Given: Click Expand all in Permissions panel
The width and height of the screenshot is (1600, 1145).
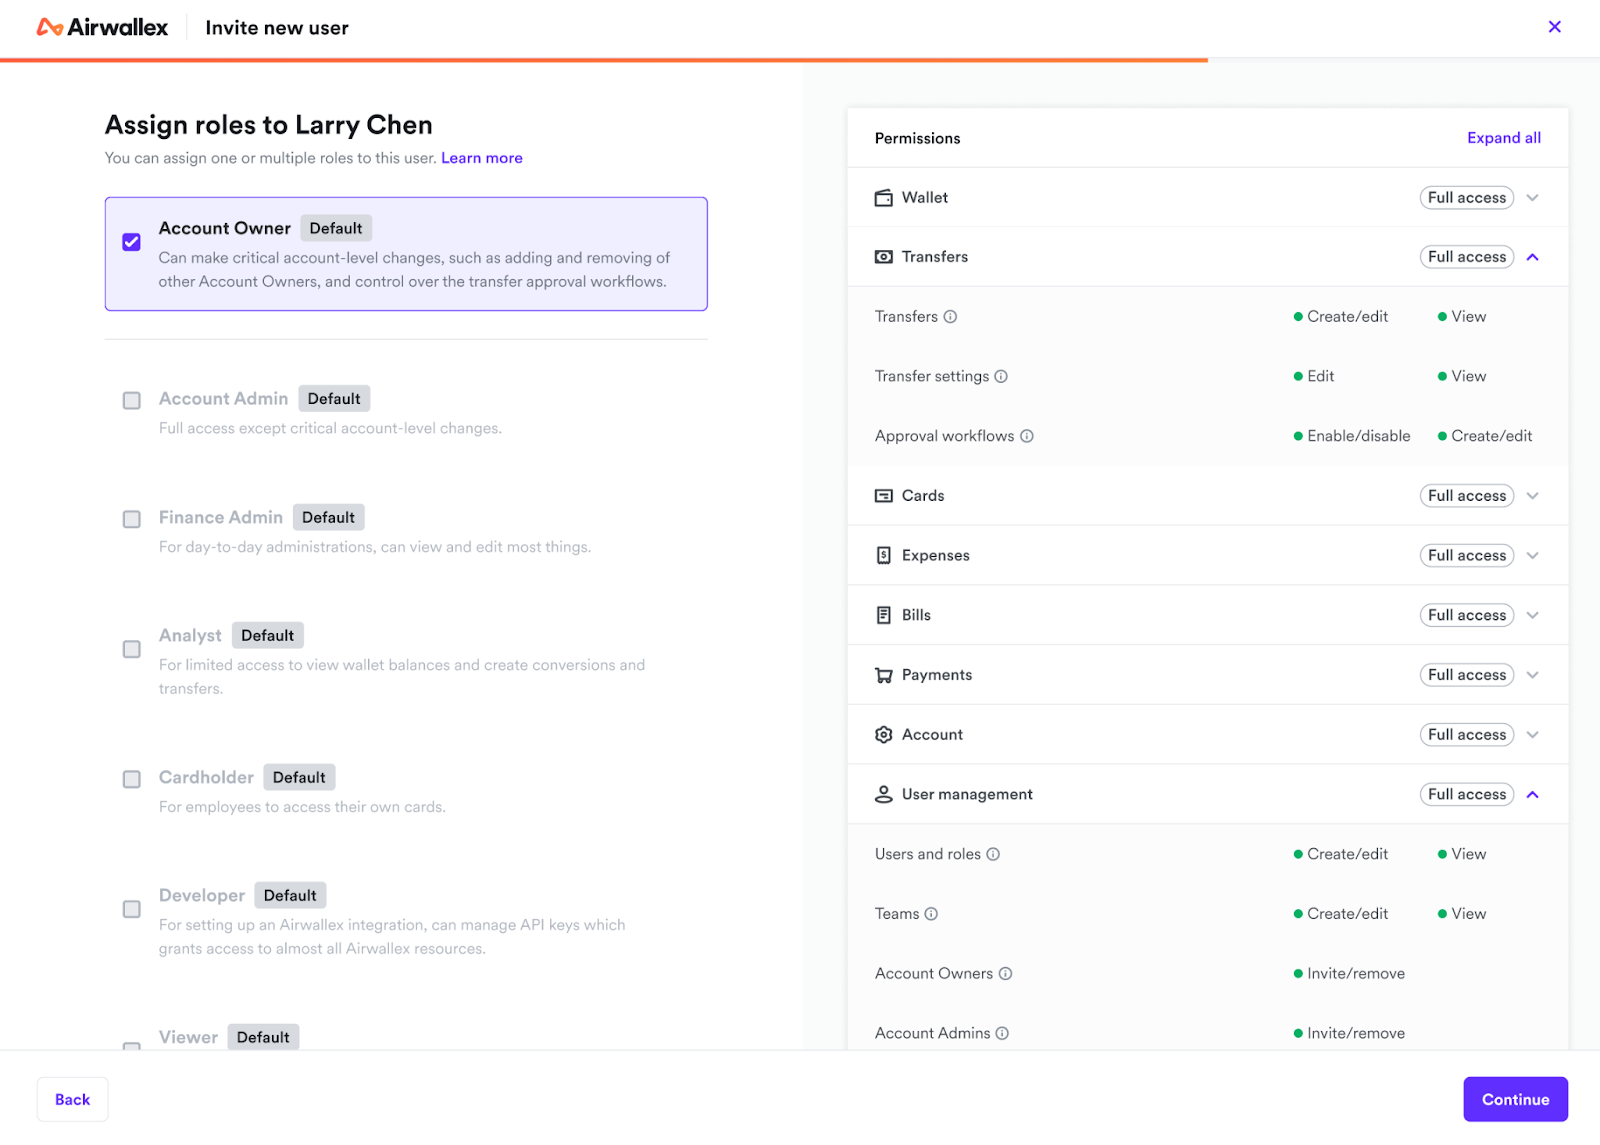Looking at the screenshot, I should (1503, 138).
